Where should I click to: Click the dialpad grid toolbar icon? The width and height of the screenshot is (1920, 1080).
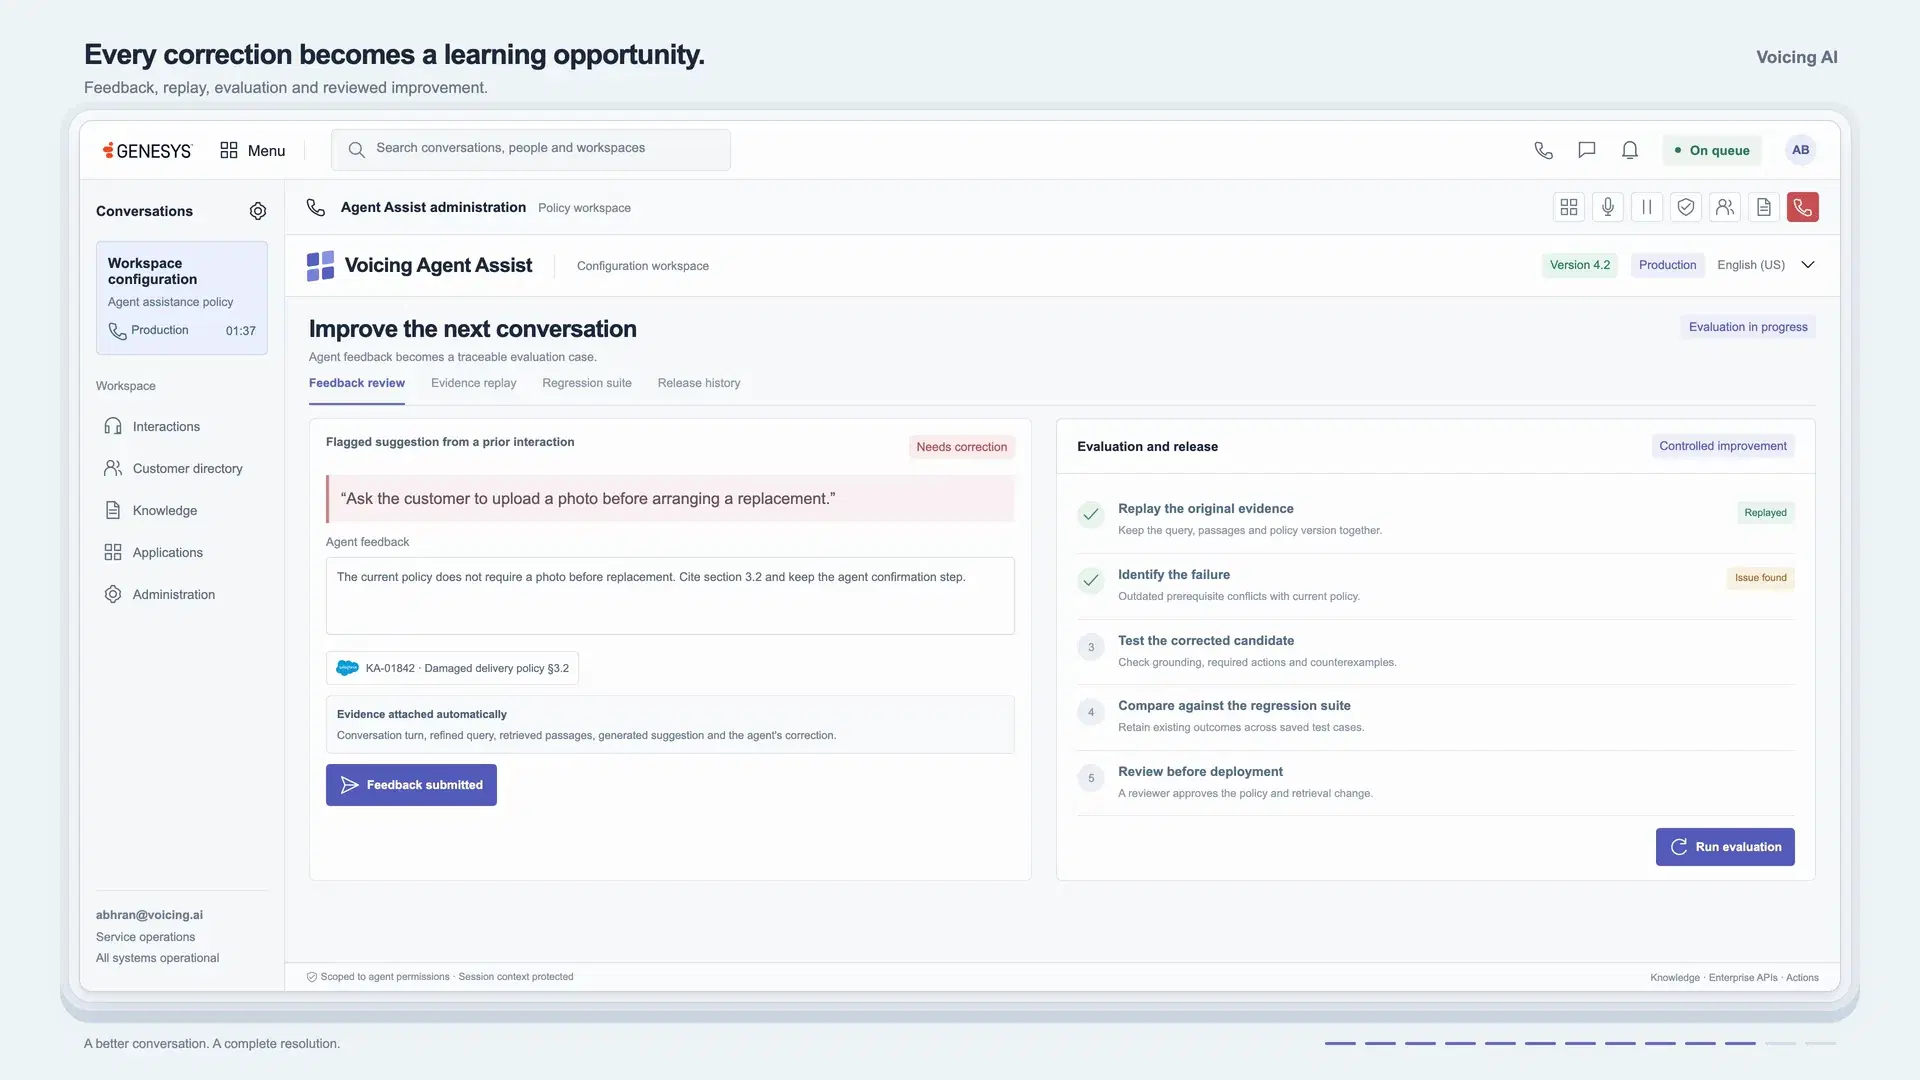tap(1568, 207)
